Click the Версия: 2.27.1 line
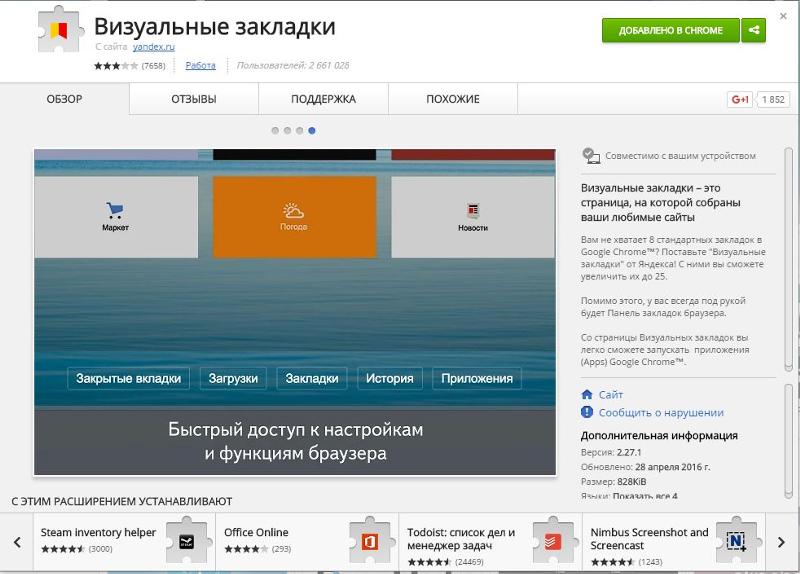800x574 pixels. click(611, 452)
